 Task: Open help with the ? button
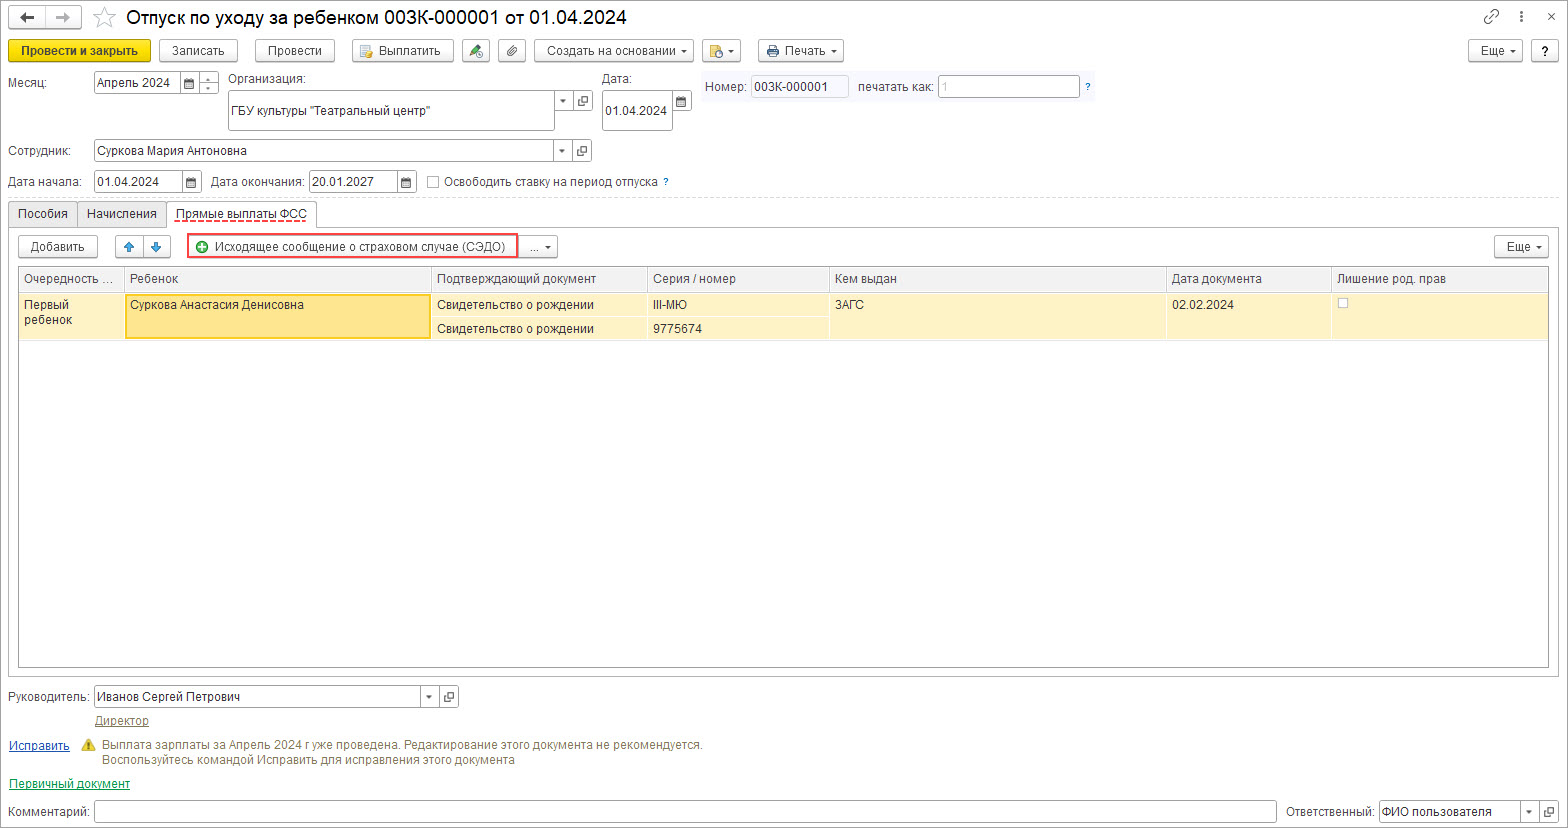pyautogui.click(x=1546, y=51)
